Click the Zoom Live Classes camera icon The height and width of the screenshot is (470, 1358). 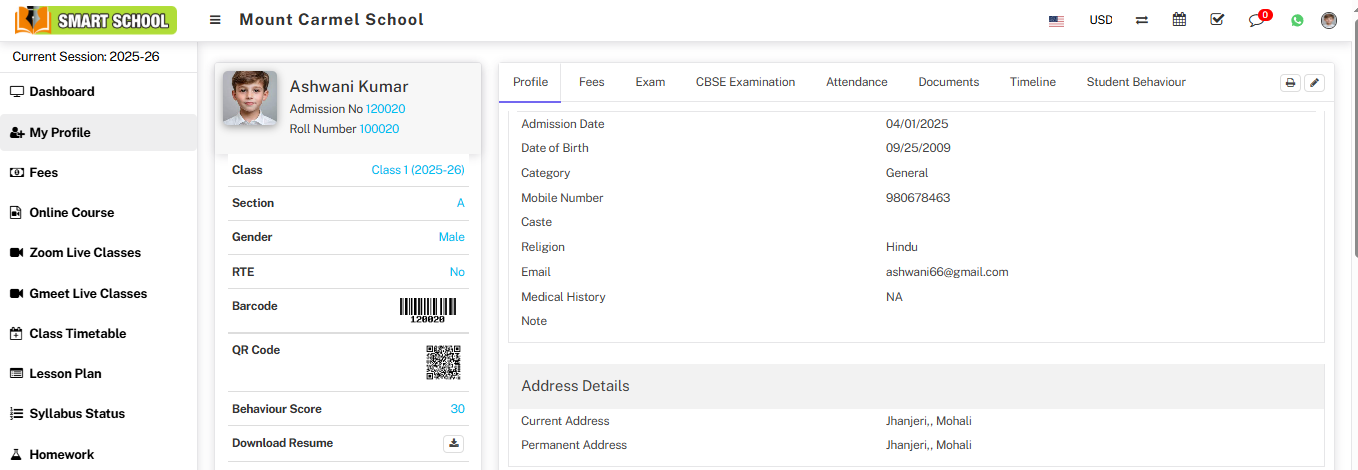pyautogui.click(x=16, y=253)
